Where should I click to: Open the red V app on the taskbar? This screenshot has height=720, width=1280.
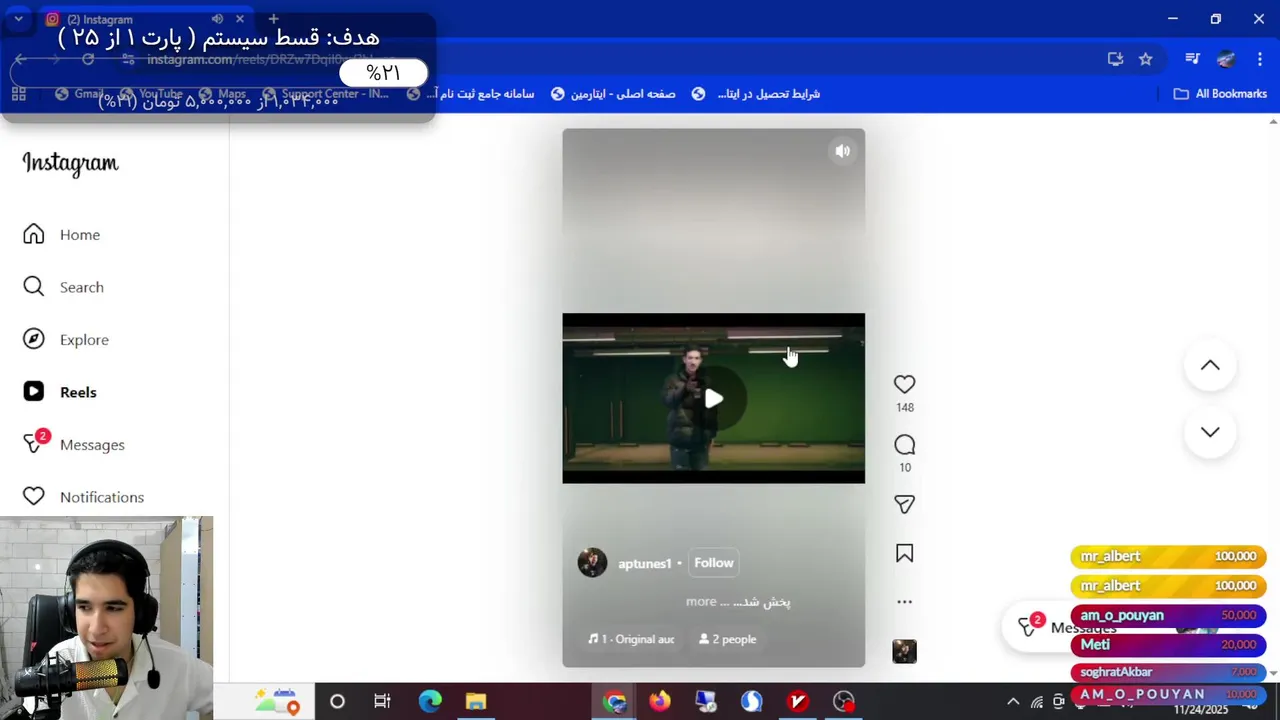tap(797, 702)
